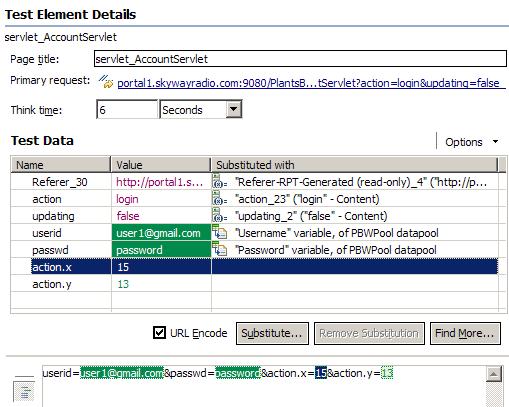Click the userid datapool substitution icon
The width and height of the screenshot is (509, 407).
[219, 232]
